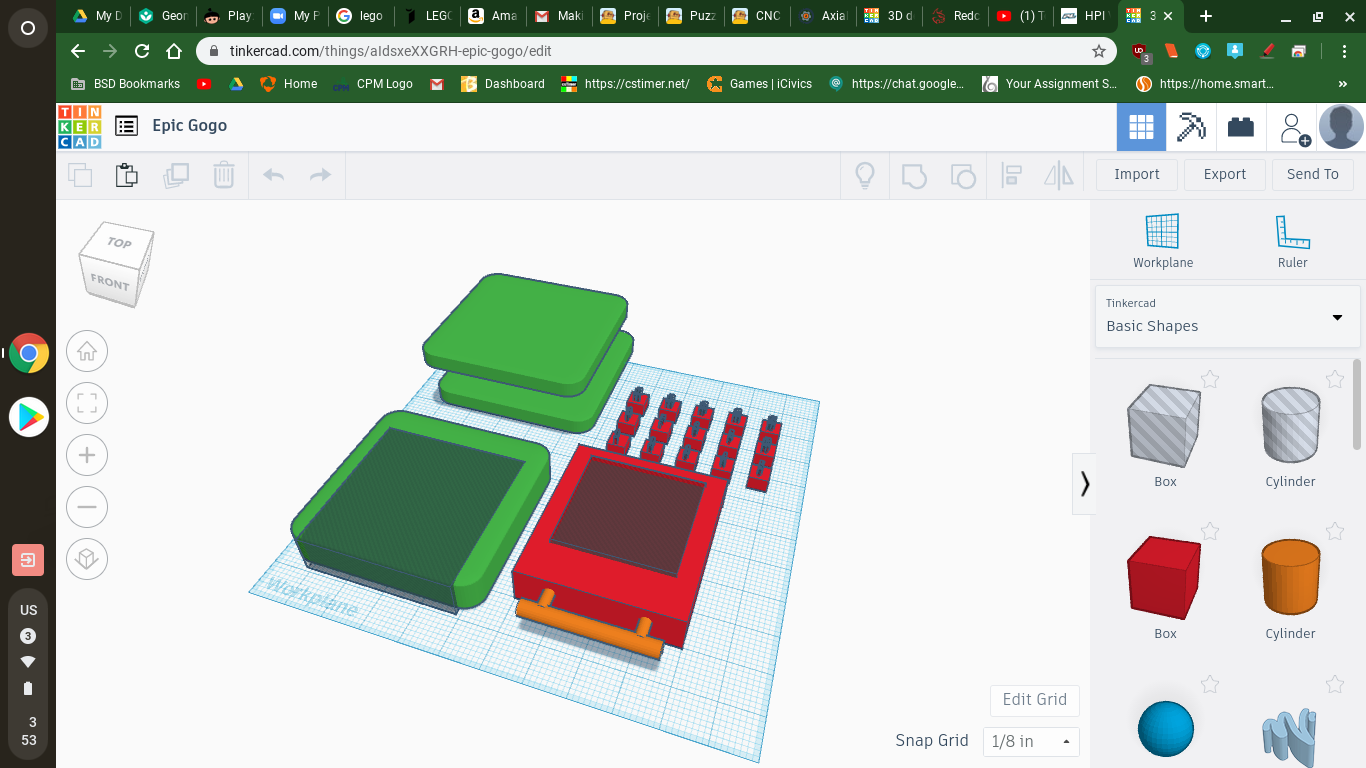Favorite the orange Cylinder with star
1366x768 pixels.
pyautogui.click(x=1335, y=531)
